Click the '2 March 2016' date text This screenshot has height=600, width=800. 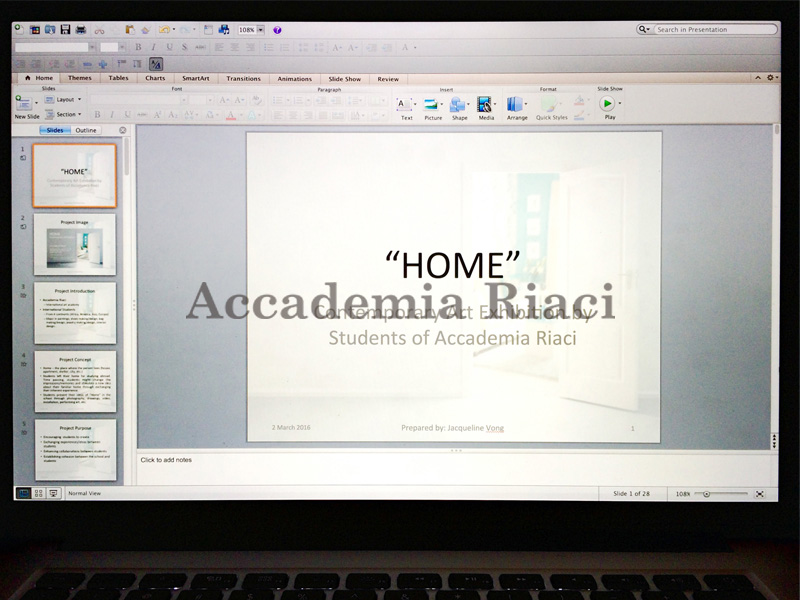point(291,428)
